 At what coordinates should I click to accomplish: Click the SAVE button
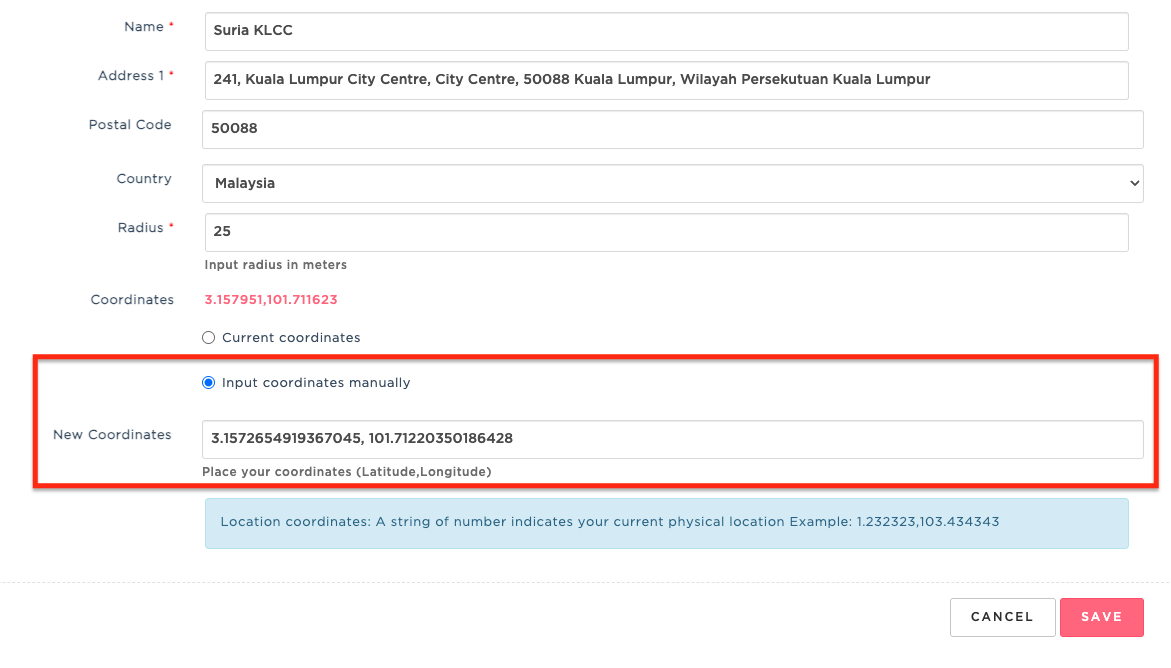tap(1102, 617)
